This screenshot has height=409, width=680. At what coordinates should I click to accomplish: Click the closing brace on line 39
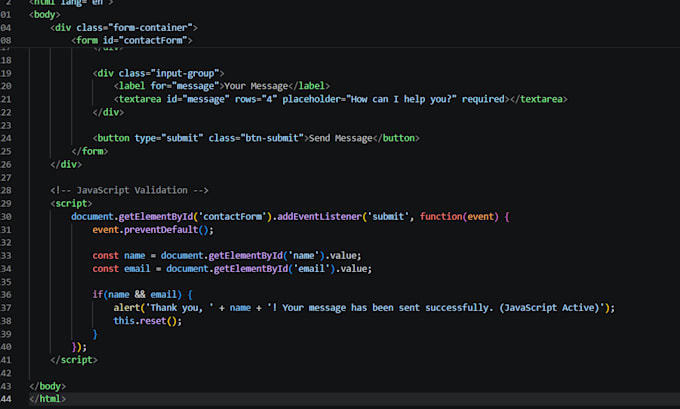[x=95, y=334]
